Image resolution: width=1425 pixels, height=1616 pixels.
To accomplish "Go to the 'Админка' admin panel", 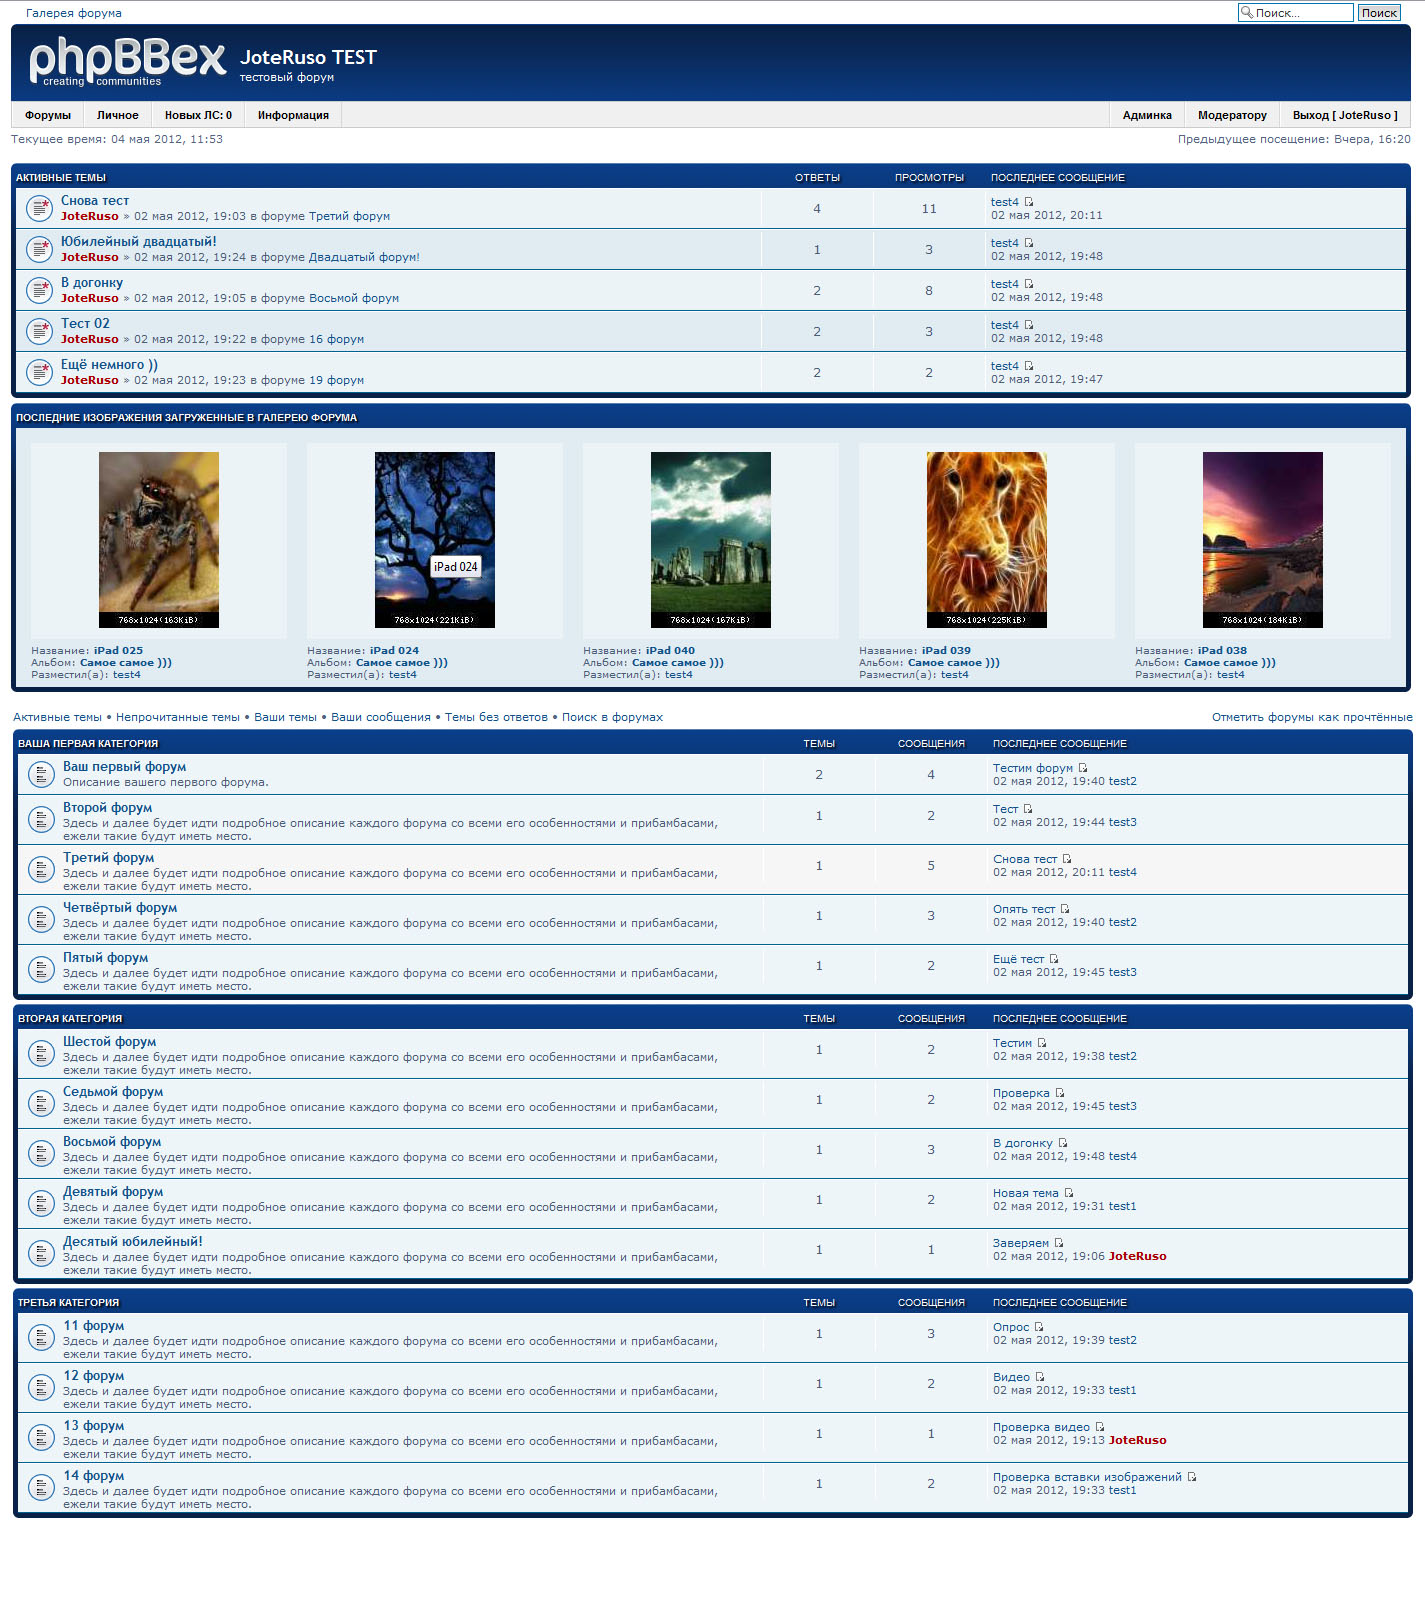I will (1147, 115).
